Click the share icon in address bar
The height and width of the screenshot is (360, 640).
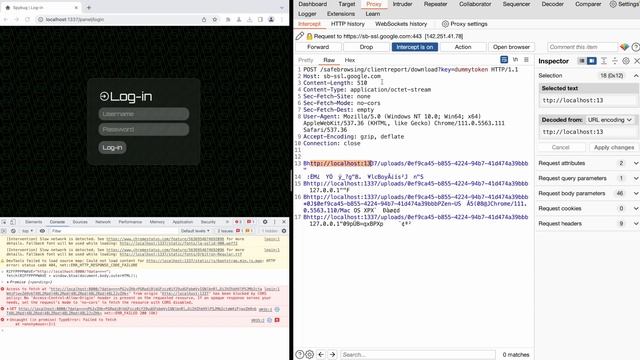coord(204,19)
